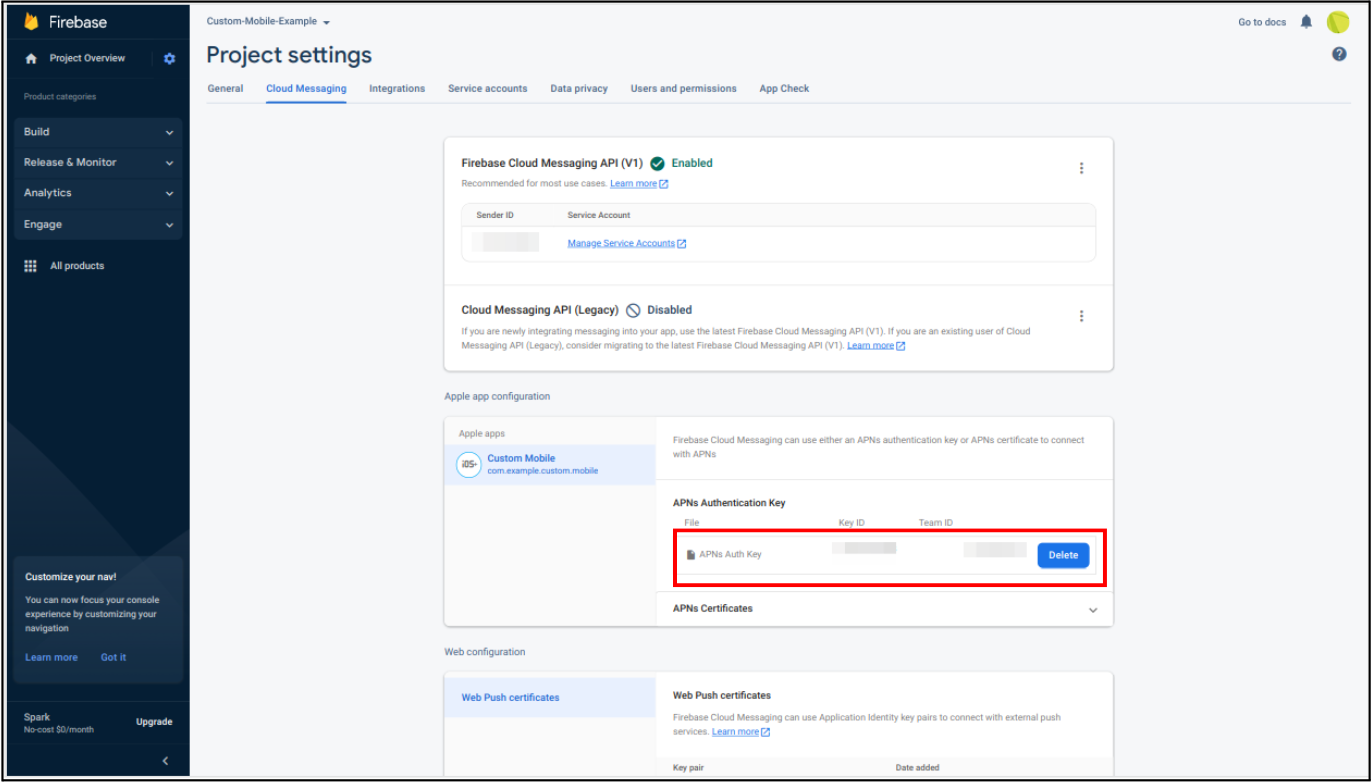Click Go to docs

[1262, 22]
